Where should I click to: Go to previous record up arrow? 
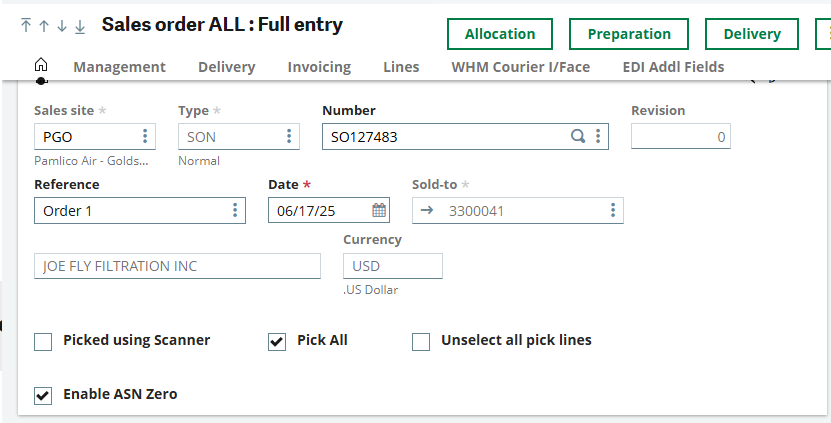(x=44, y=26)
